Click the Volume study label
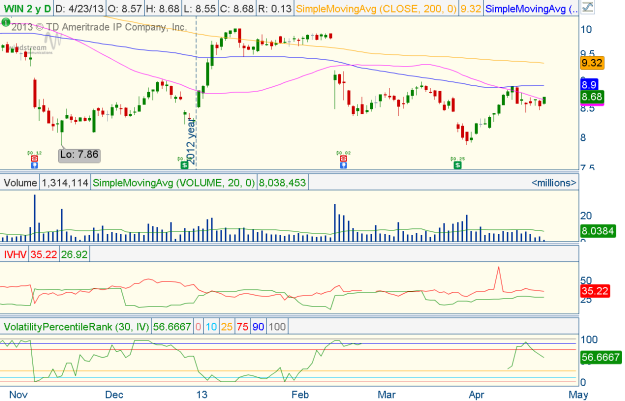Screen dimensions: 625x401 click(x=20, y=183)
